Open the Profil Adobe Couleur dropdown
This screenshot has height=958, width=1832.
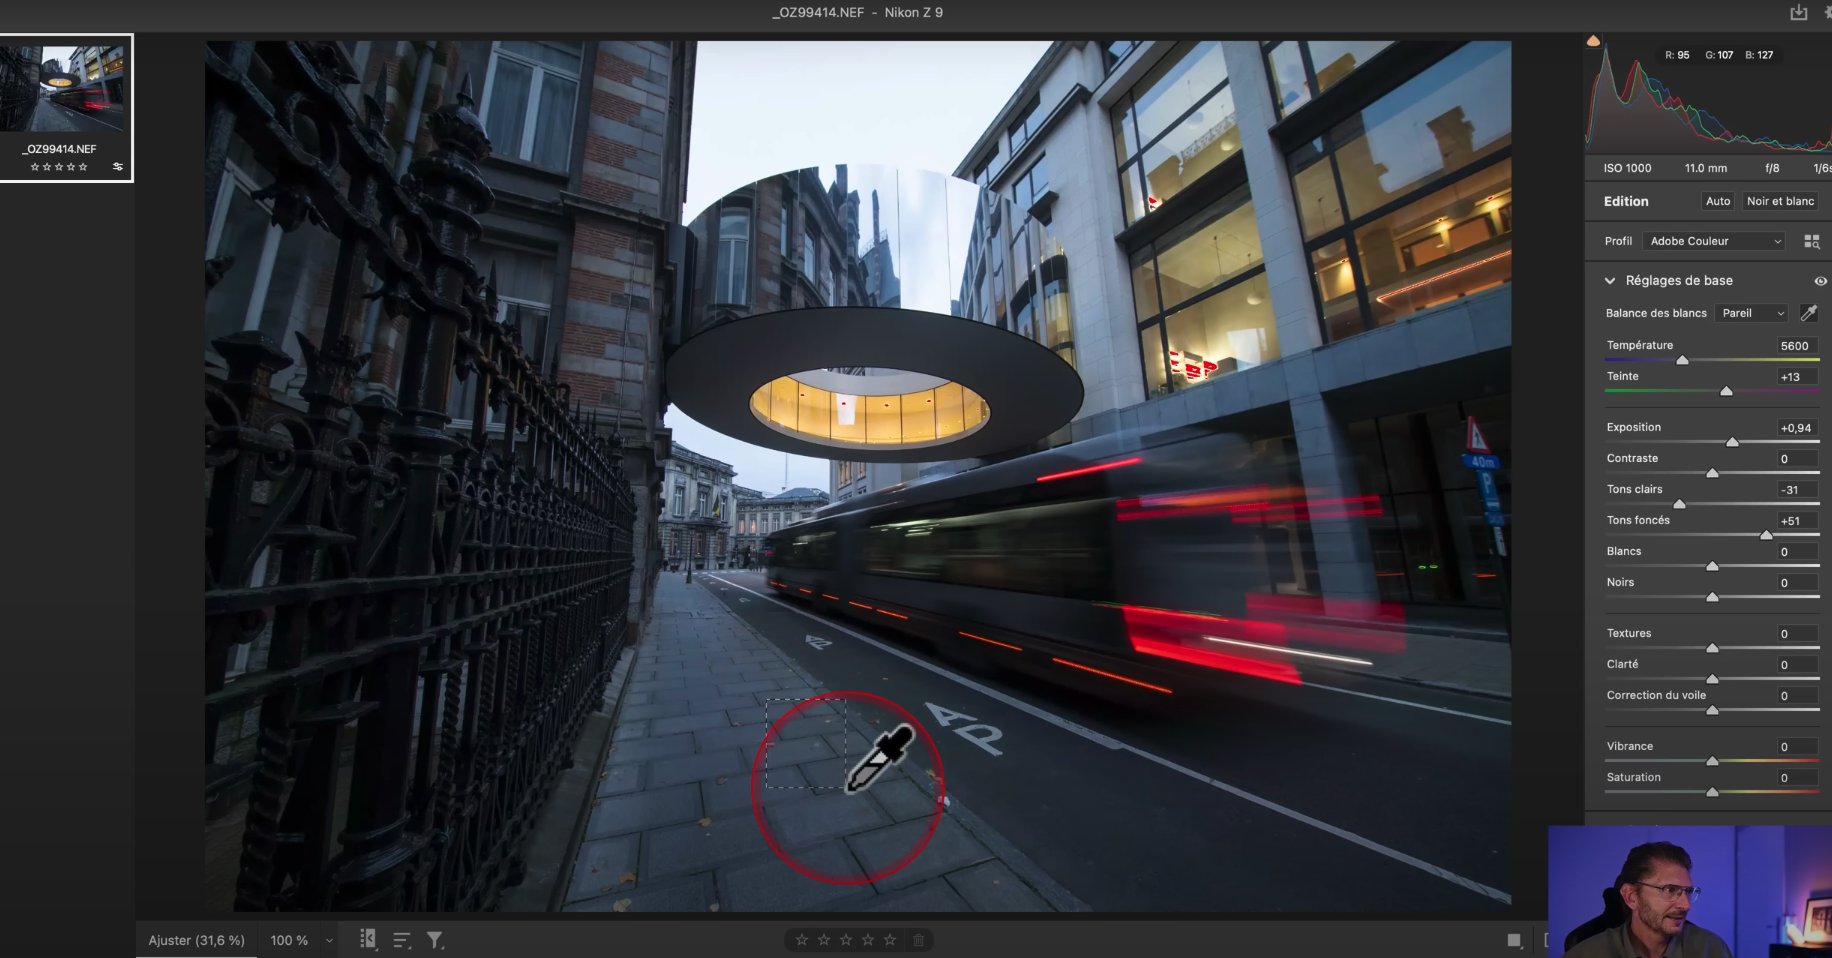point(1714,241)
